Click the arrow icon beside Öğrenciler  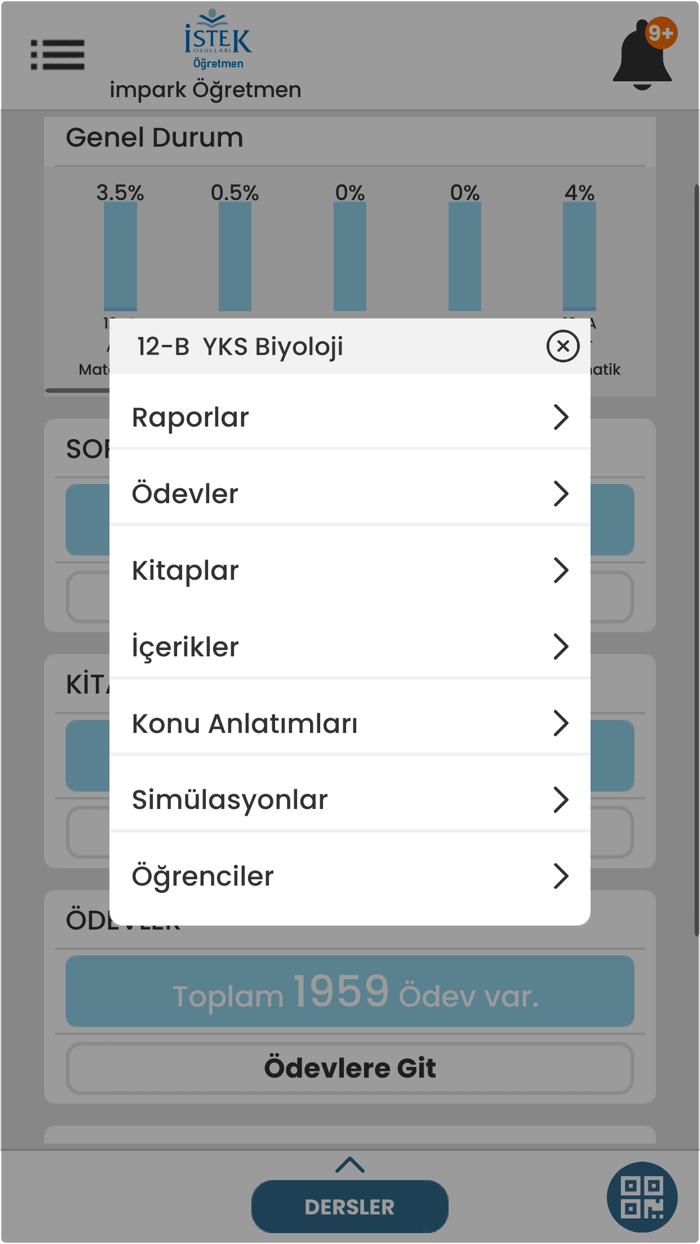[560, 876]
